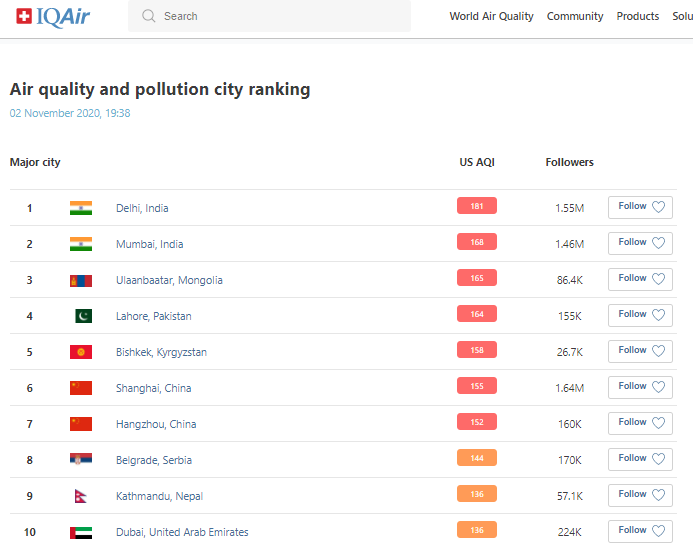Viewport: 693px width, 549px height.
Task: Open Mumbai, India city link
Action: (149, 244)
